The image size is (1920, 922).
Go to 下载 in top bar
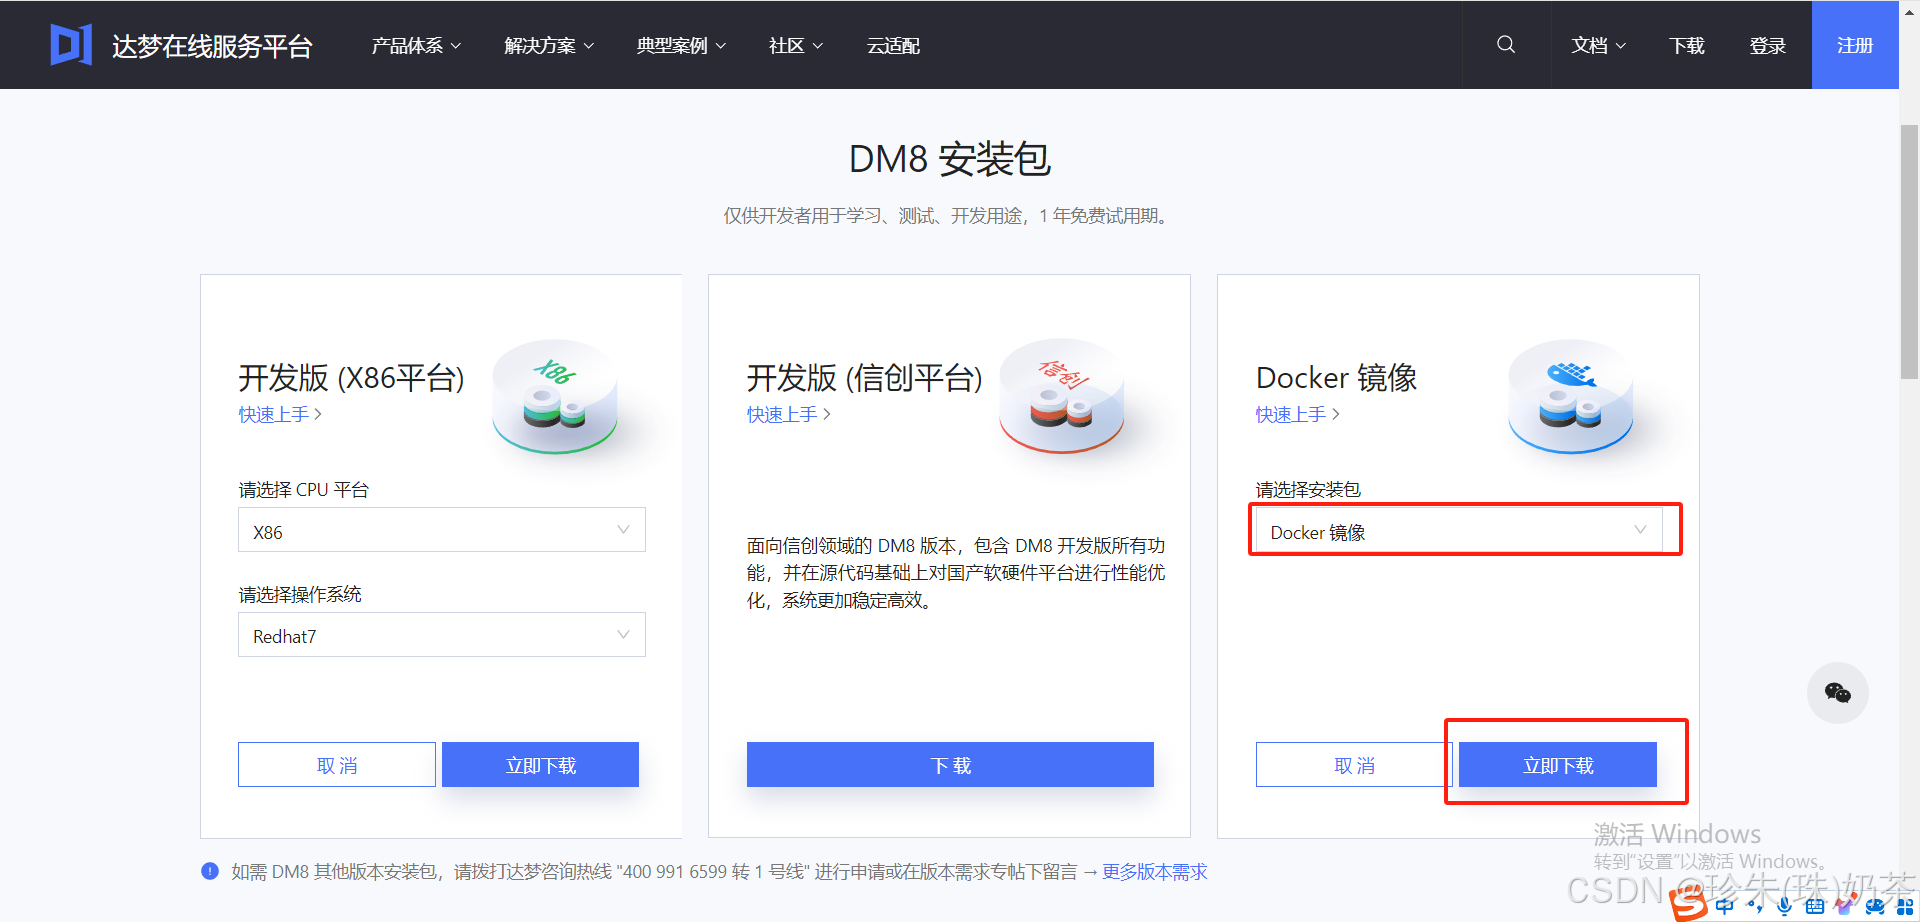1687,46
